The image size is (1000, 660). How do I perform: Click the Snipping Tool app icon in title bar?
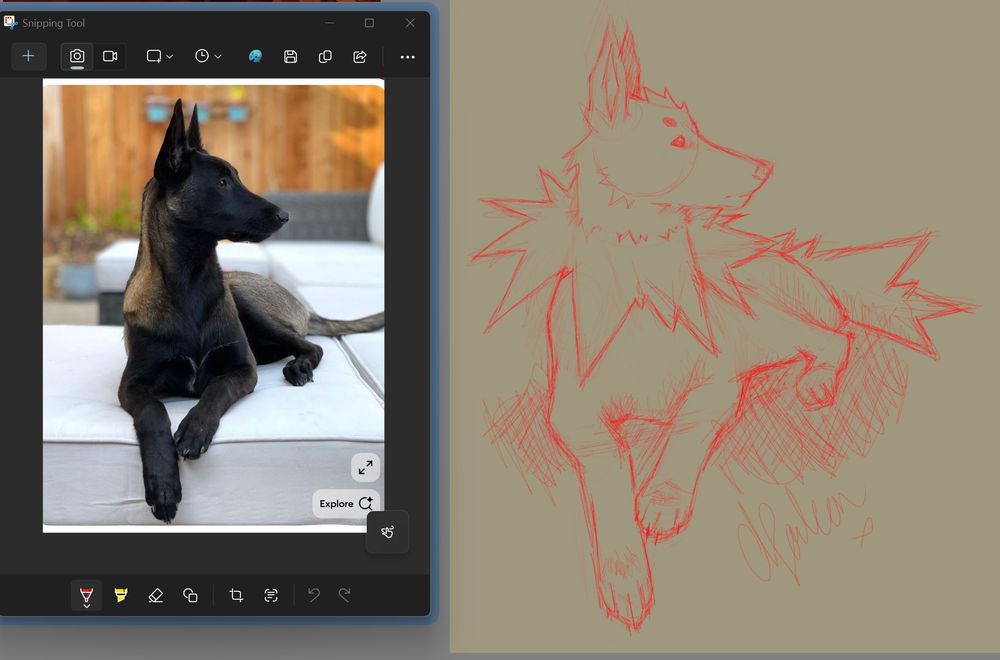point(10,22)
